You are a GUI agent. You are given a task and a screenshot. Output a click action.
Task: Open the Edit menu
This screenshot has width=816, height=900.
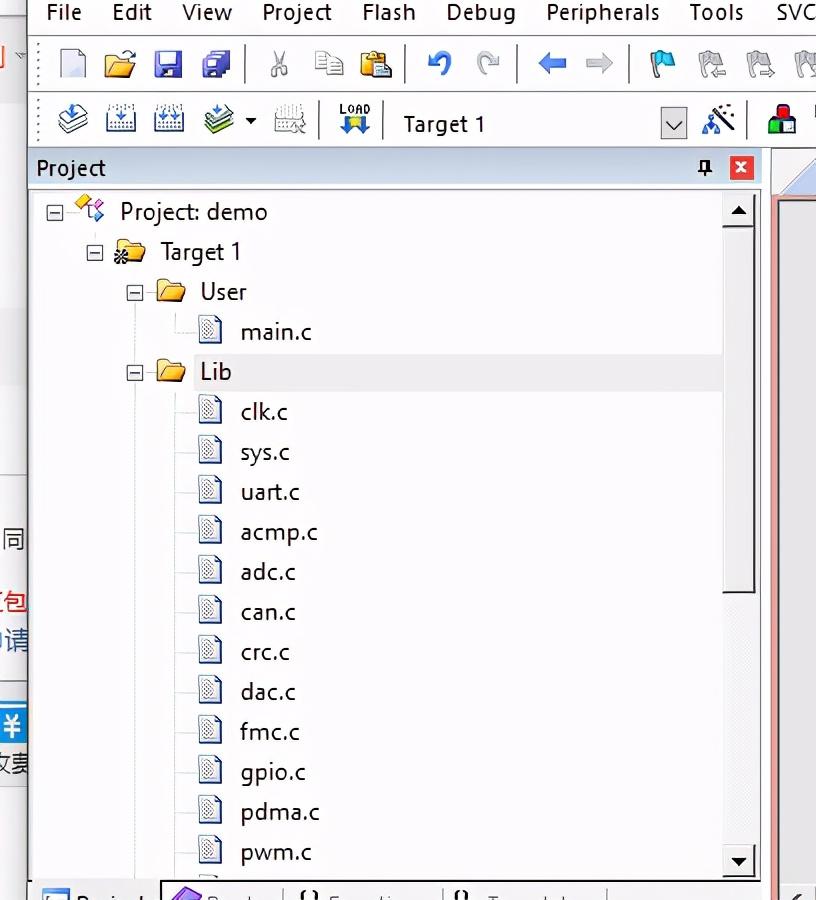132,13
